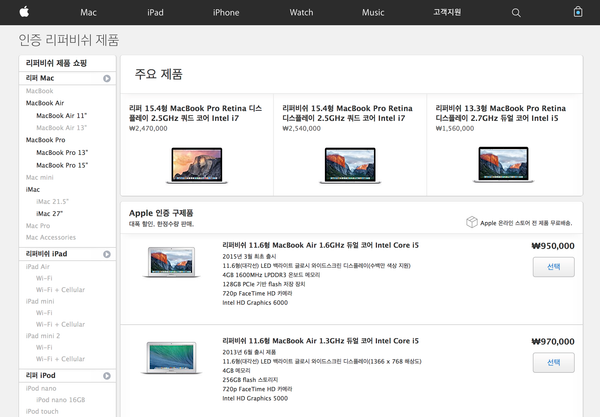Select Mac Accessories in sidebar
The image size is (600, 417).
51,238
